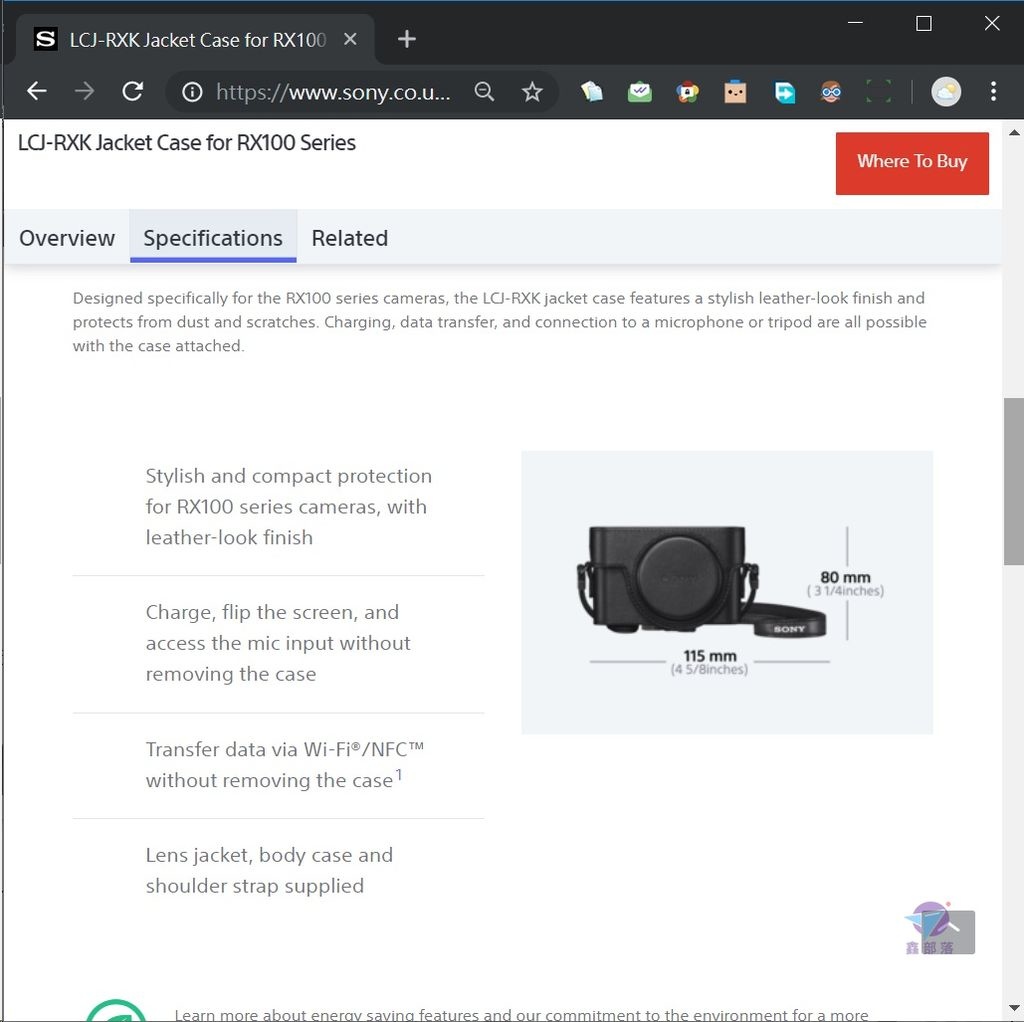Image resolution: width=1024 pixels, height=1022 pixels.
Task: Click 'Charge, flip the screen' feature text
Action: coord(278,643)
